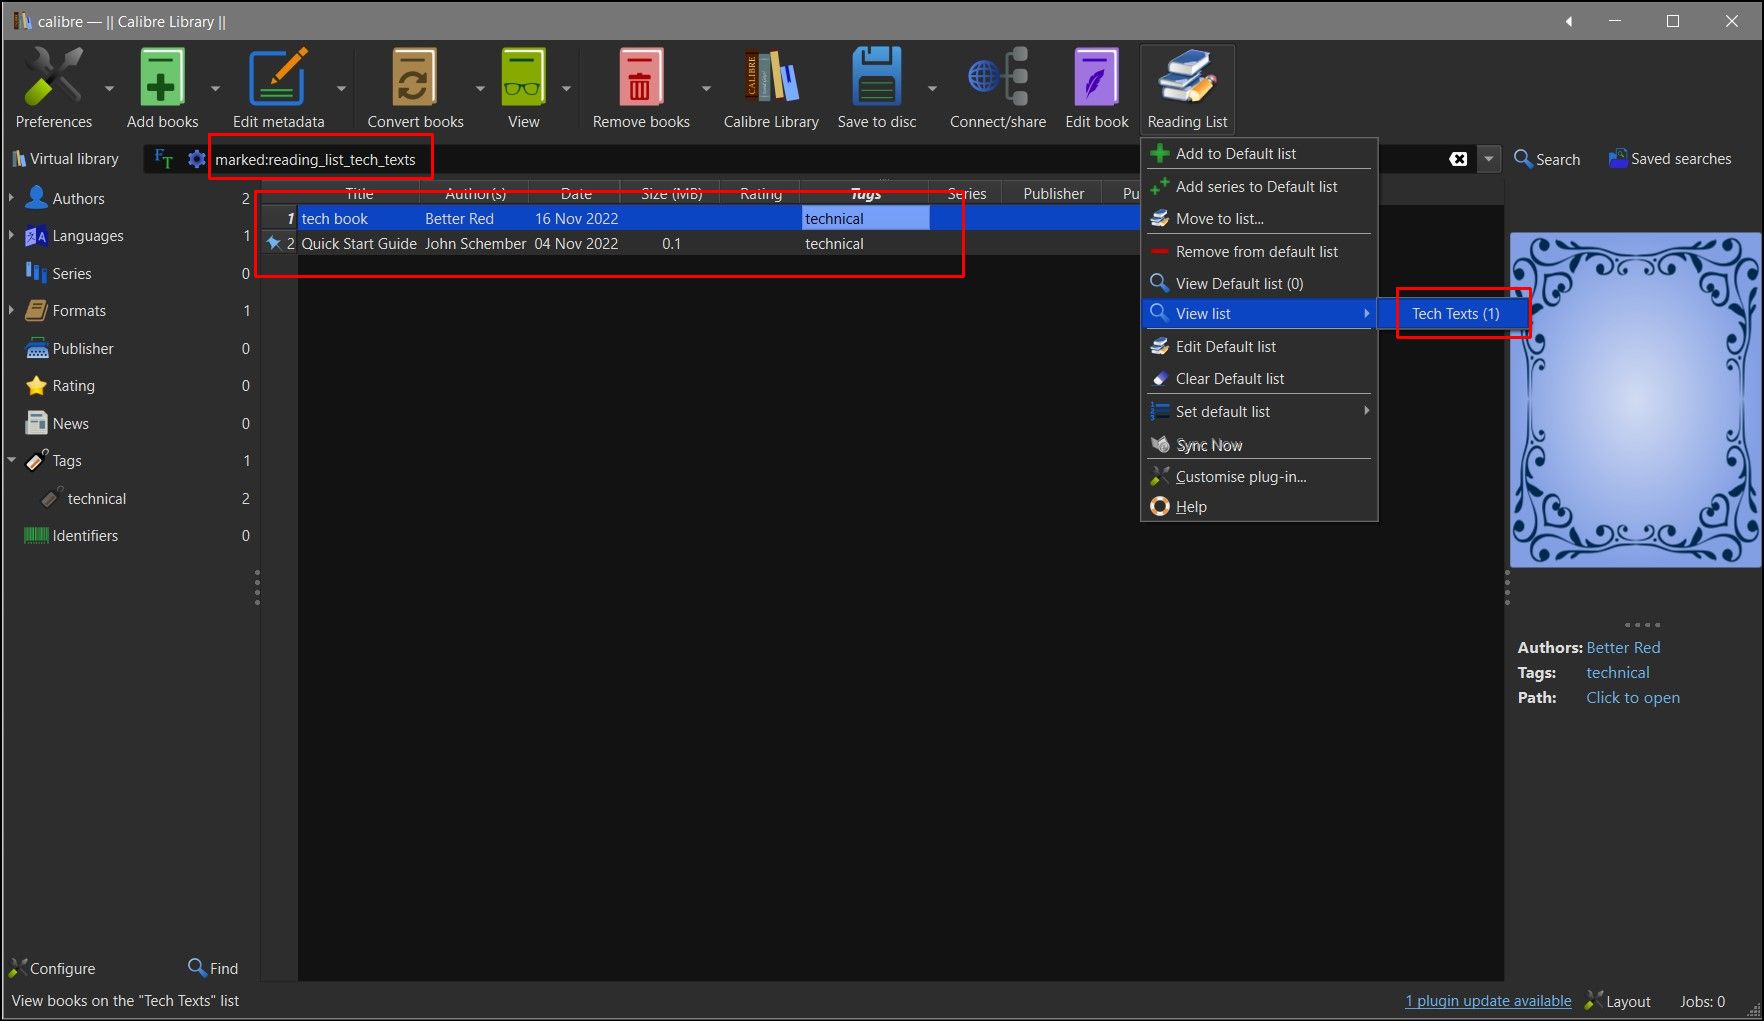Viewport: 1764px width, 1021px height.
Task: Launch the Edit book tool
Action: (1096, 78)
